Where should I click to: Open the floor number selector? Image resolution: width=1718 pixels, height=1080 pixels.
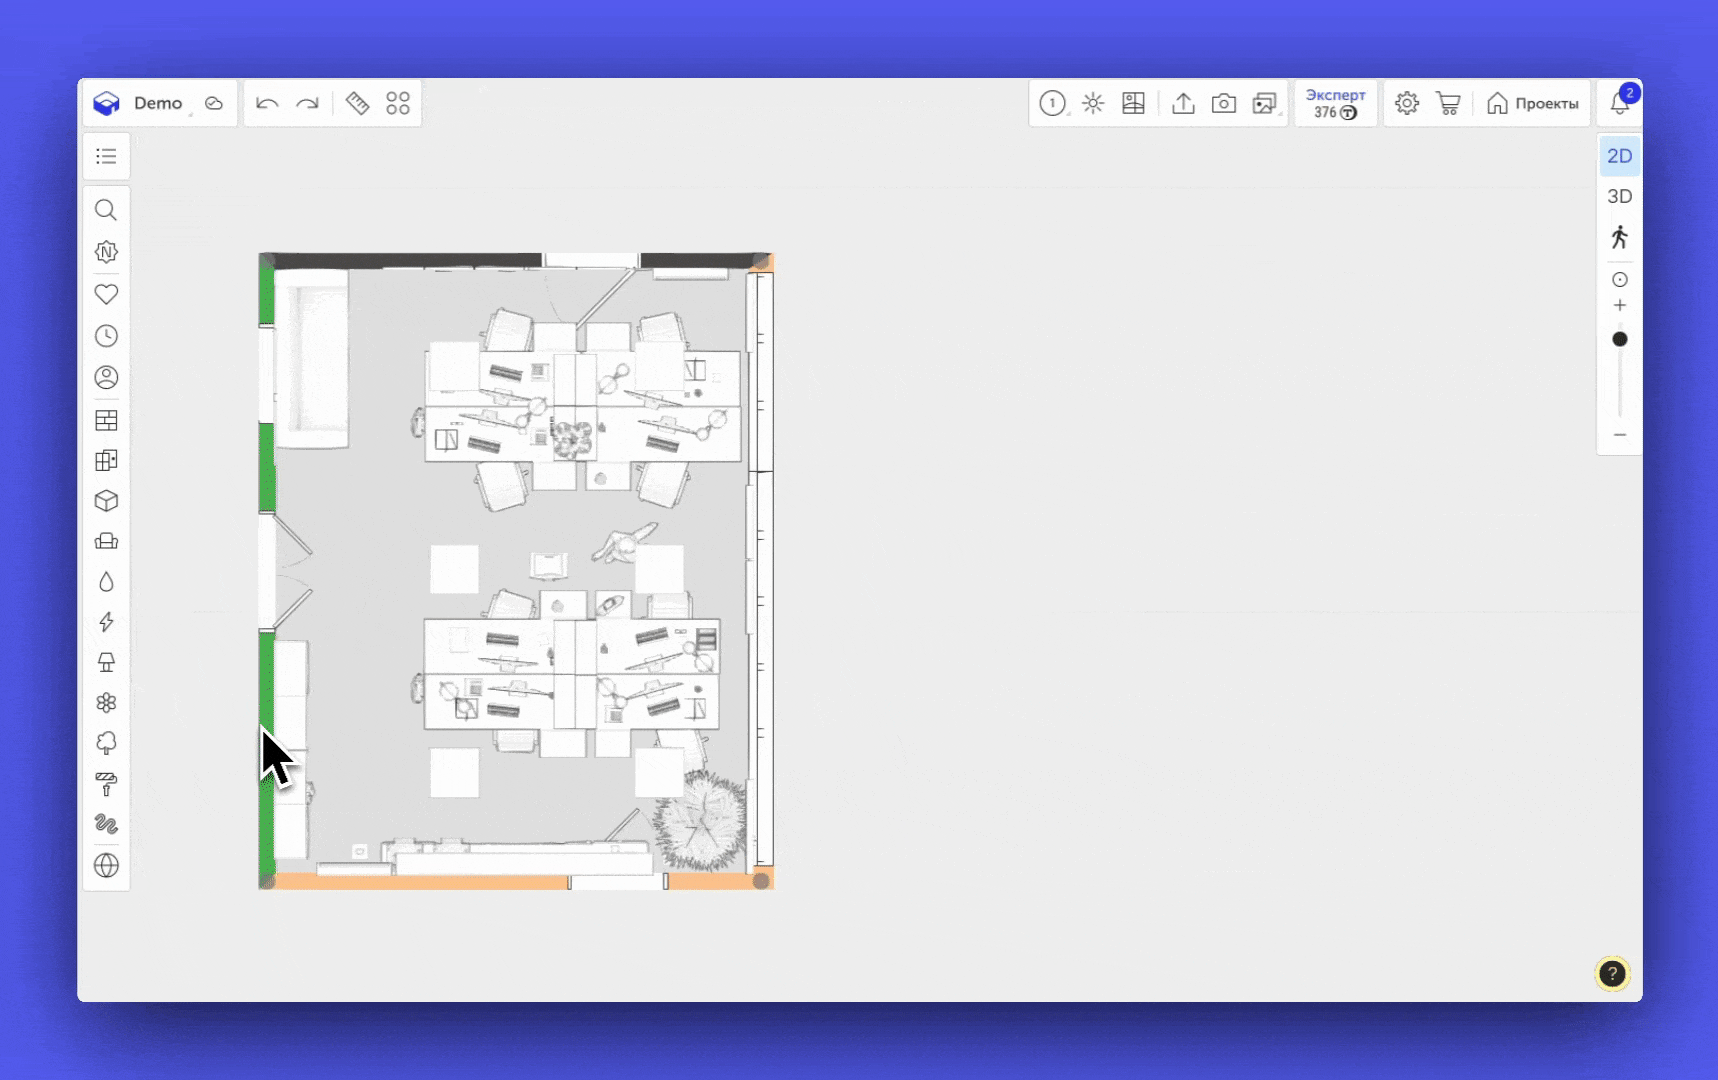point(1052,103)
